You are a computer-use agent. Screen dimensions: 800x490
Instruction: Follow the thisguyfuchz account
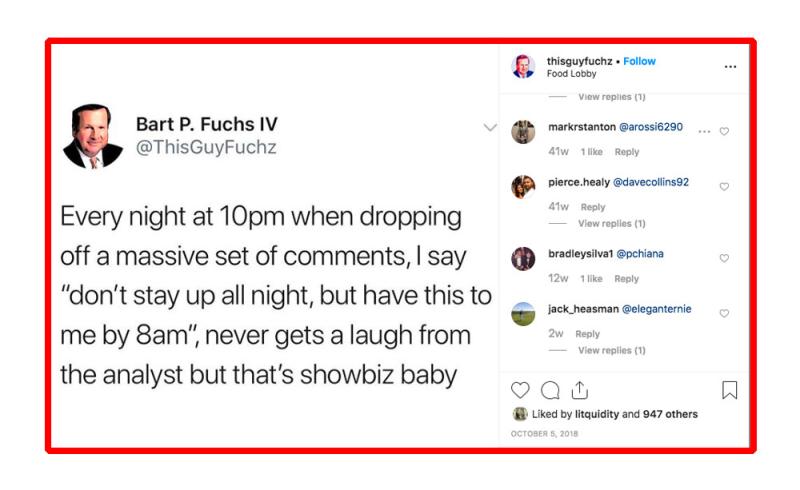pyautogui.click(x=640, y=61)
